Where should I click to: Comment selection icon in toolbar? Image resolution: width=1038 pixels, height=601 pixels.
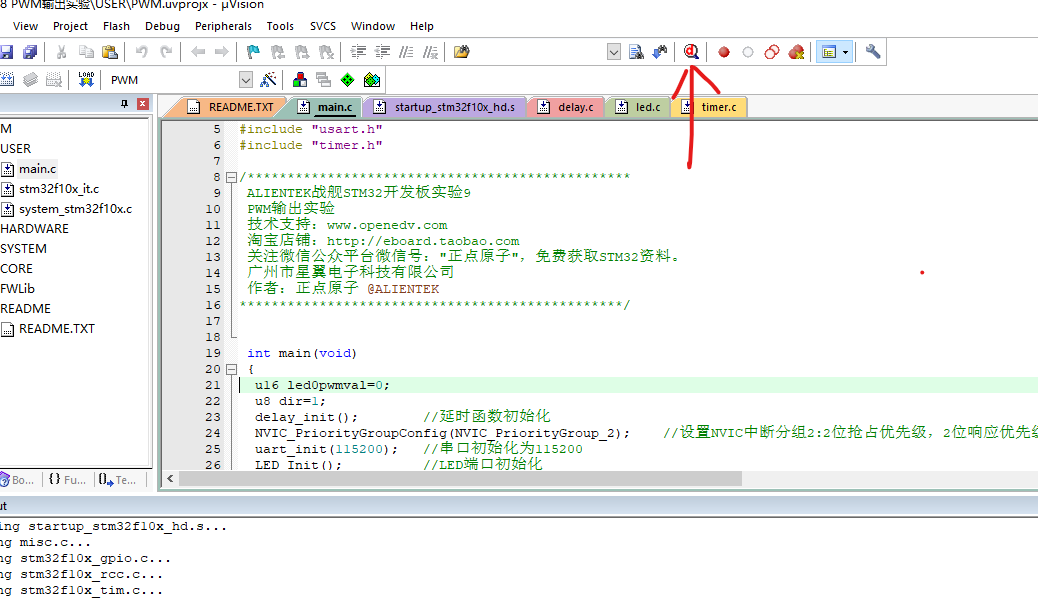pos(406,52)
